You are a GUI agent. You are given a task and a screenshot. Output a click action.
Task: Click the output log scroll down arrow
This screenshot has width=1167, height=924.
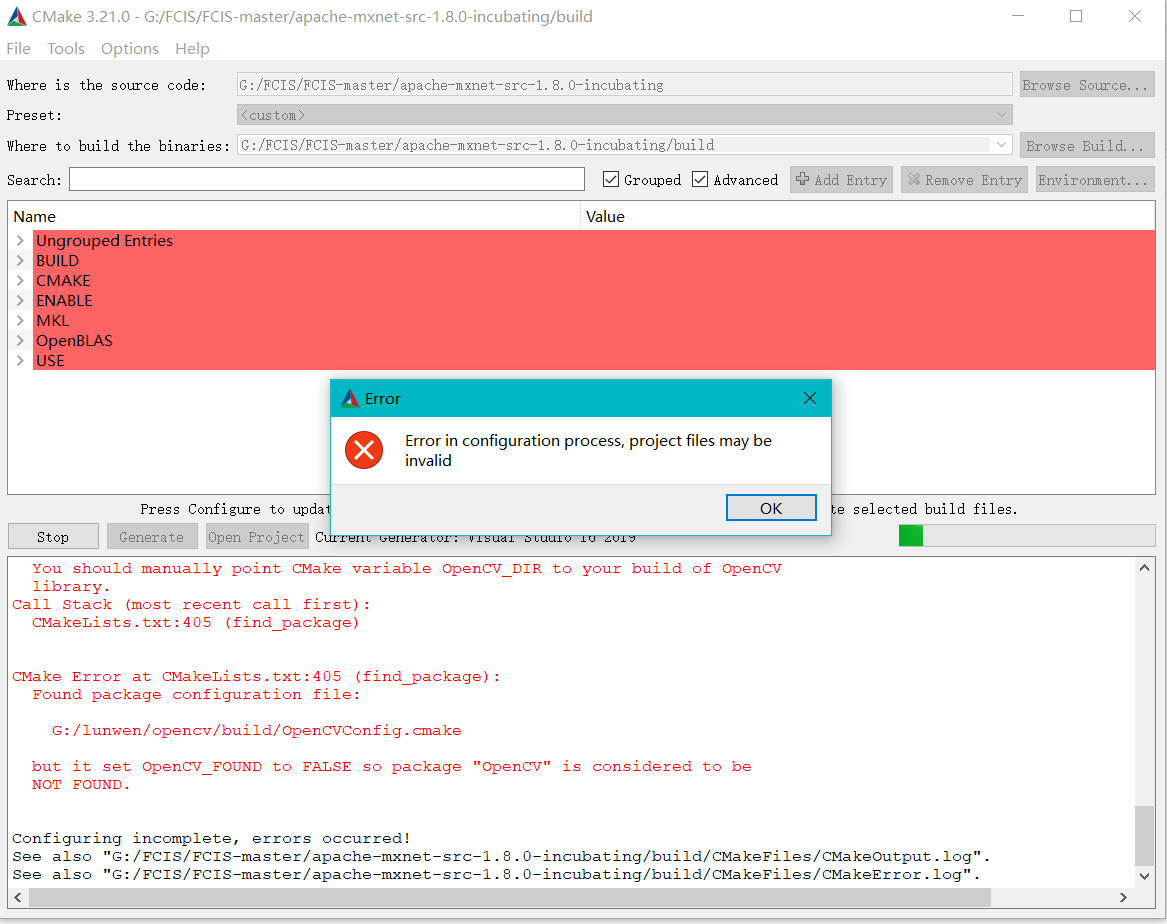1145,876
